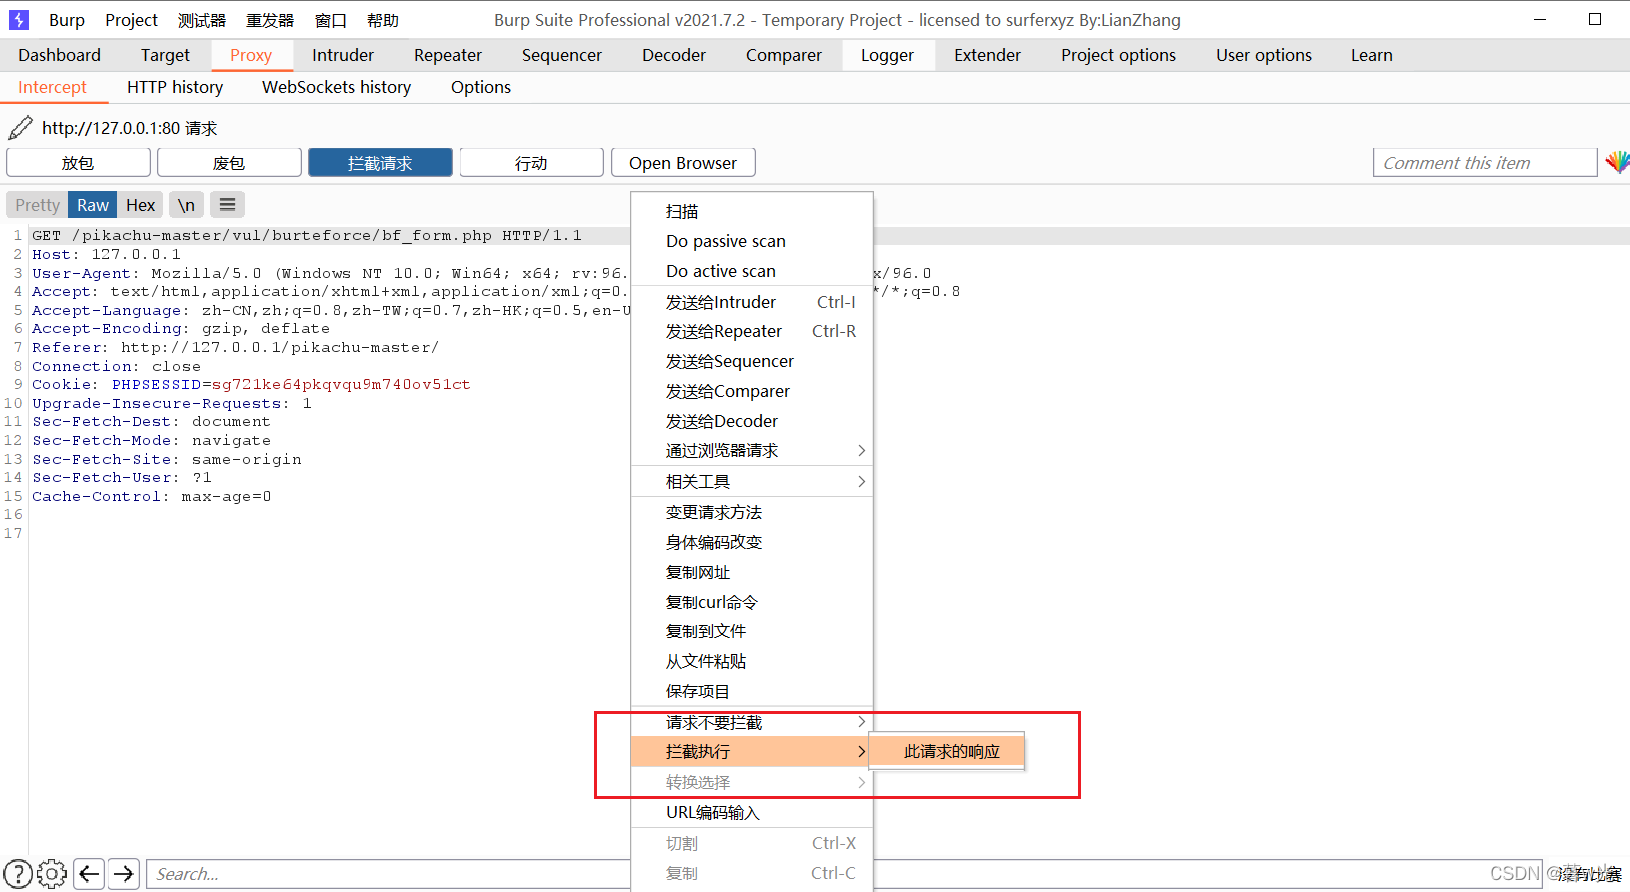
Task: Choose 复制curl命令 menu entry
Action: point(752,602)
